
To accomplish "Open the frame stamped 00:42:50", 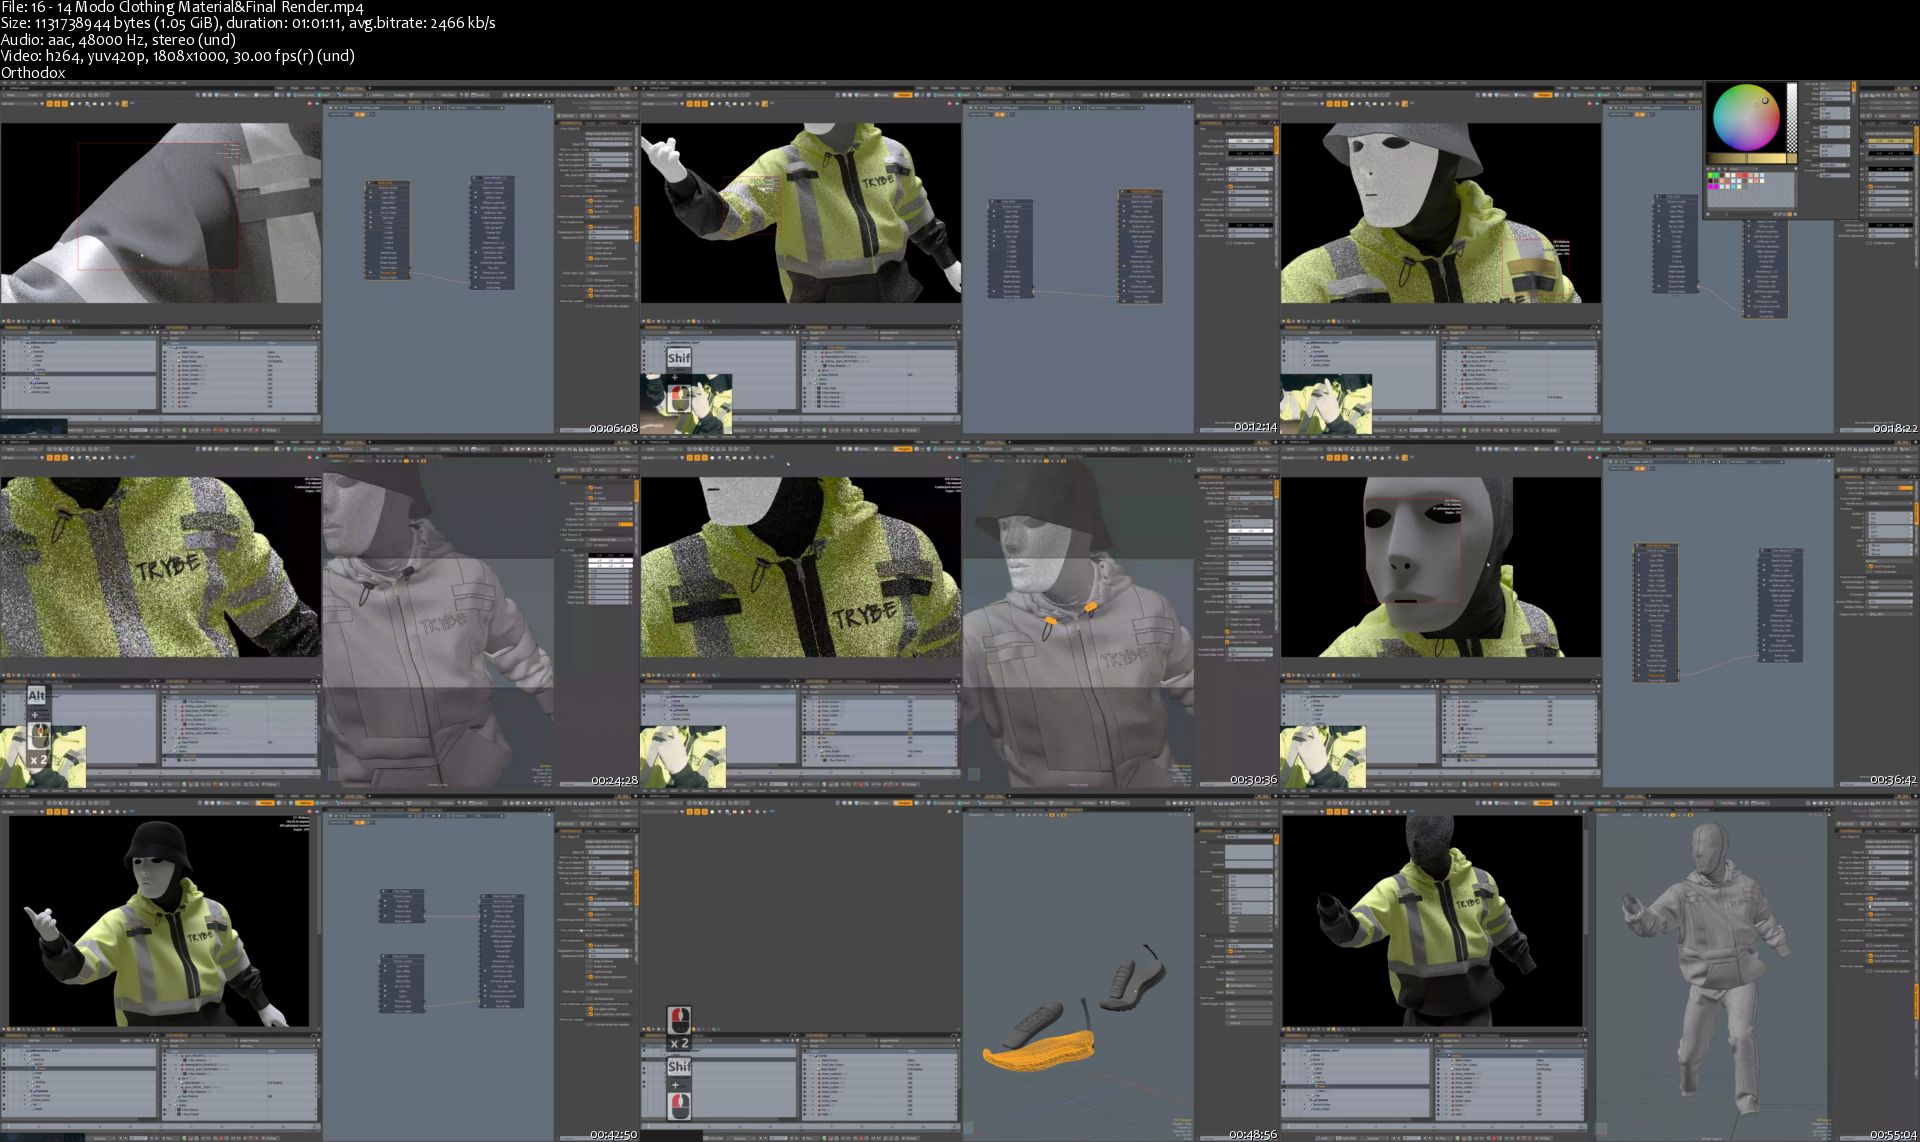I will pos(320,966).
